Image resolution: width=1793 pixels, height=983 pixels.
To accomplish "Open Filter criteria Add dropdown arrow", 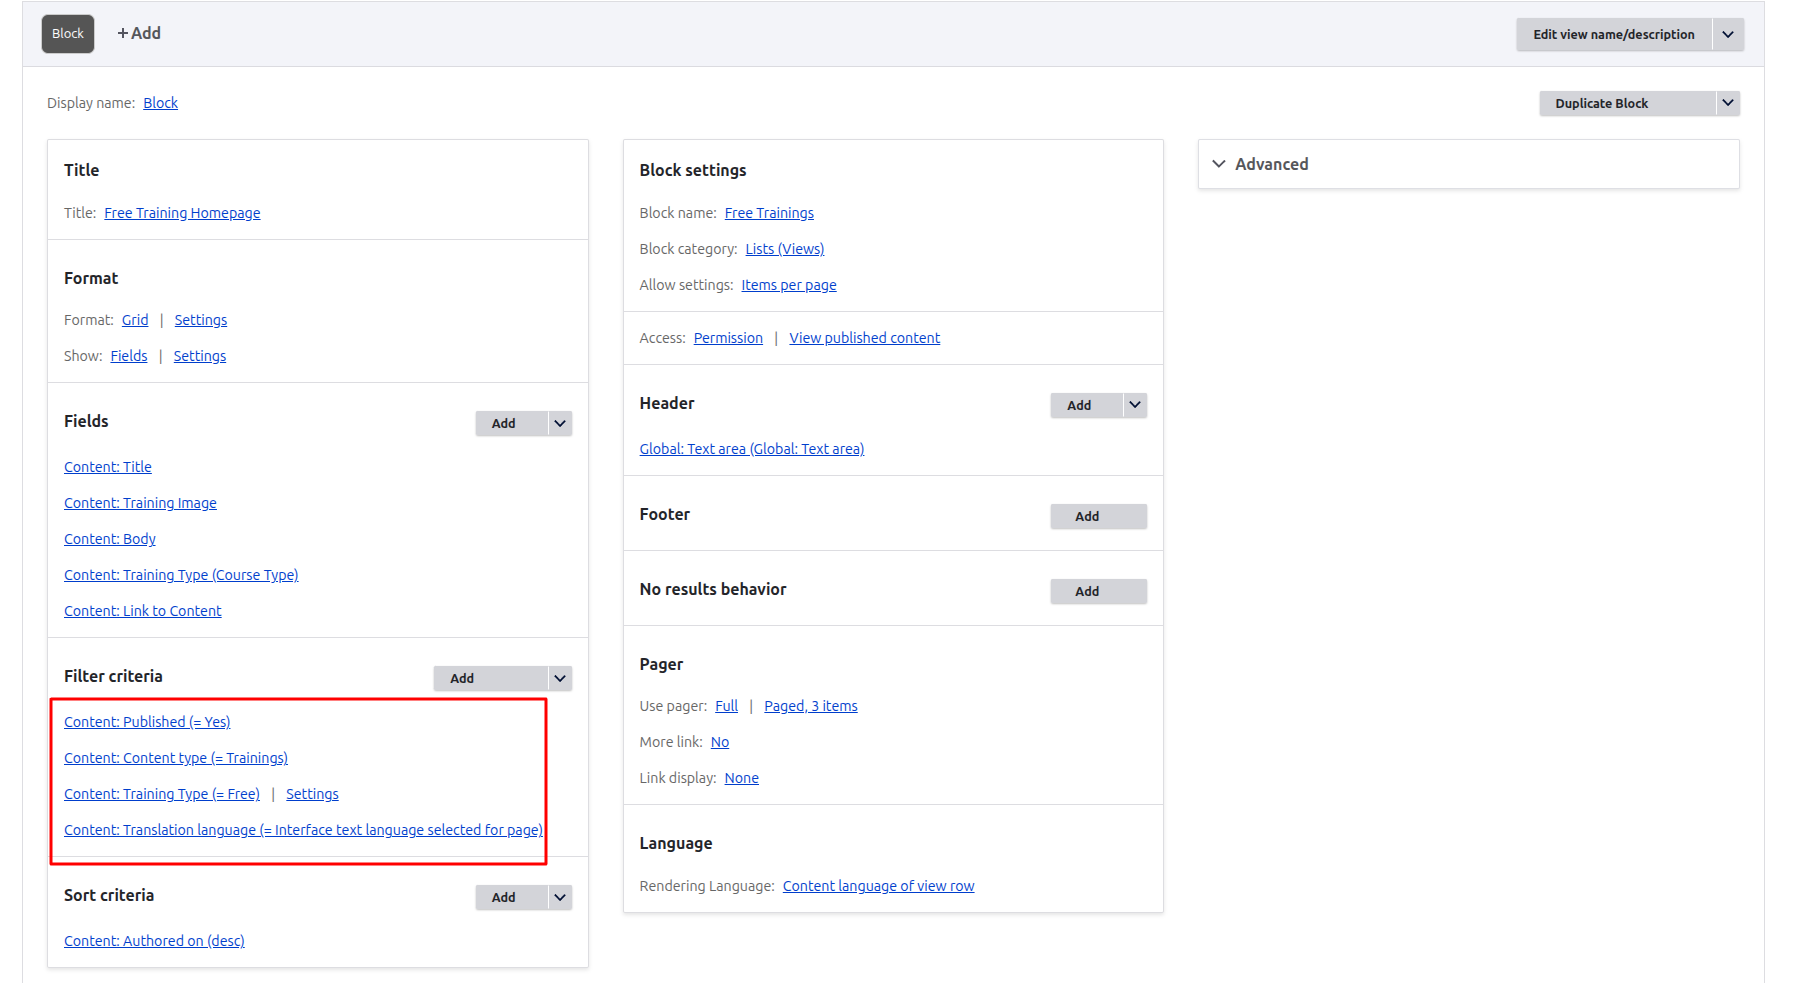I will pos(560,678).
